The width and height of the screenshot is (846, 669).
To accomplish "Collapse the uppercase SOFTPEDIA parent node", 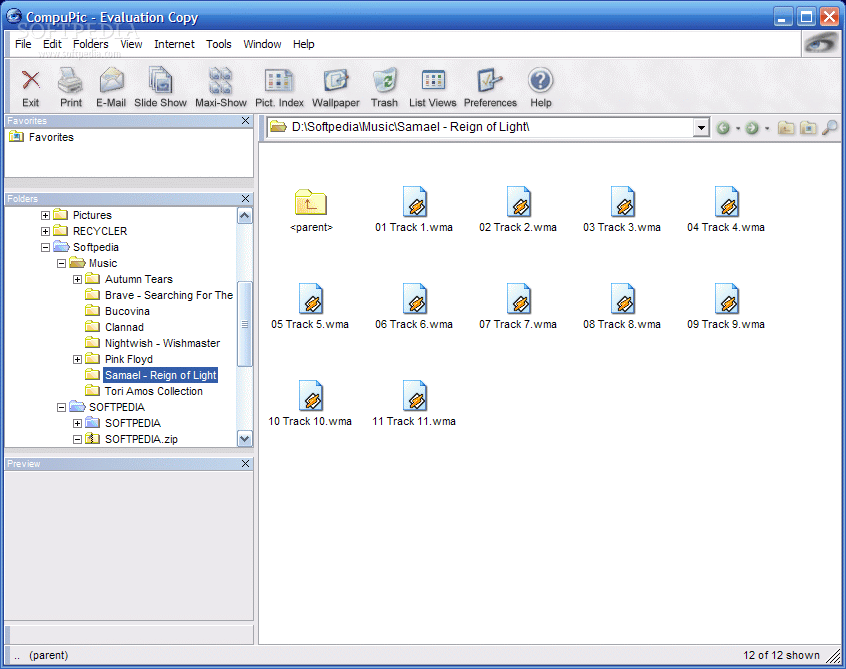I will [x=62, y=407].
